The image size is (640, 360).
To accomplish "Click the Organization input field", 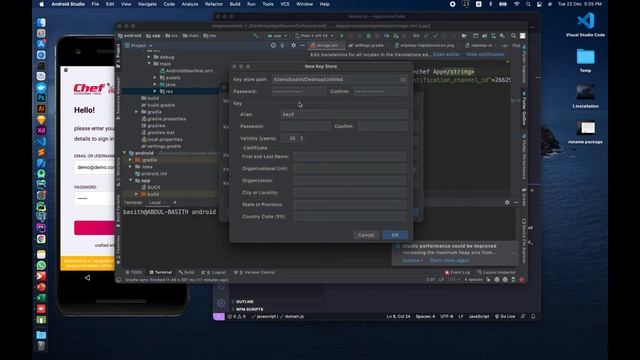I will pyautogui.click(x=349, y=180).
